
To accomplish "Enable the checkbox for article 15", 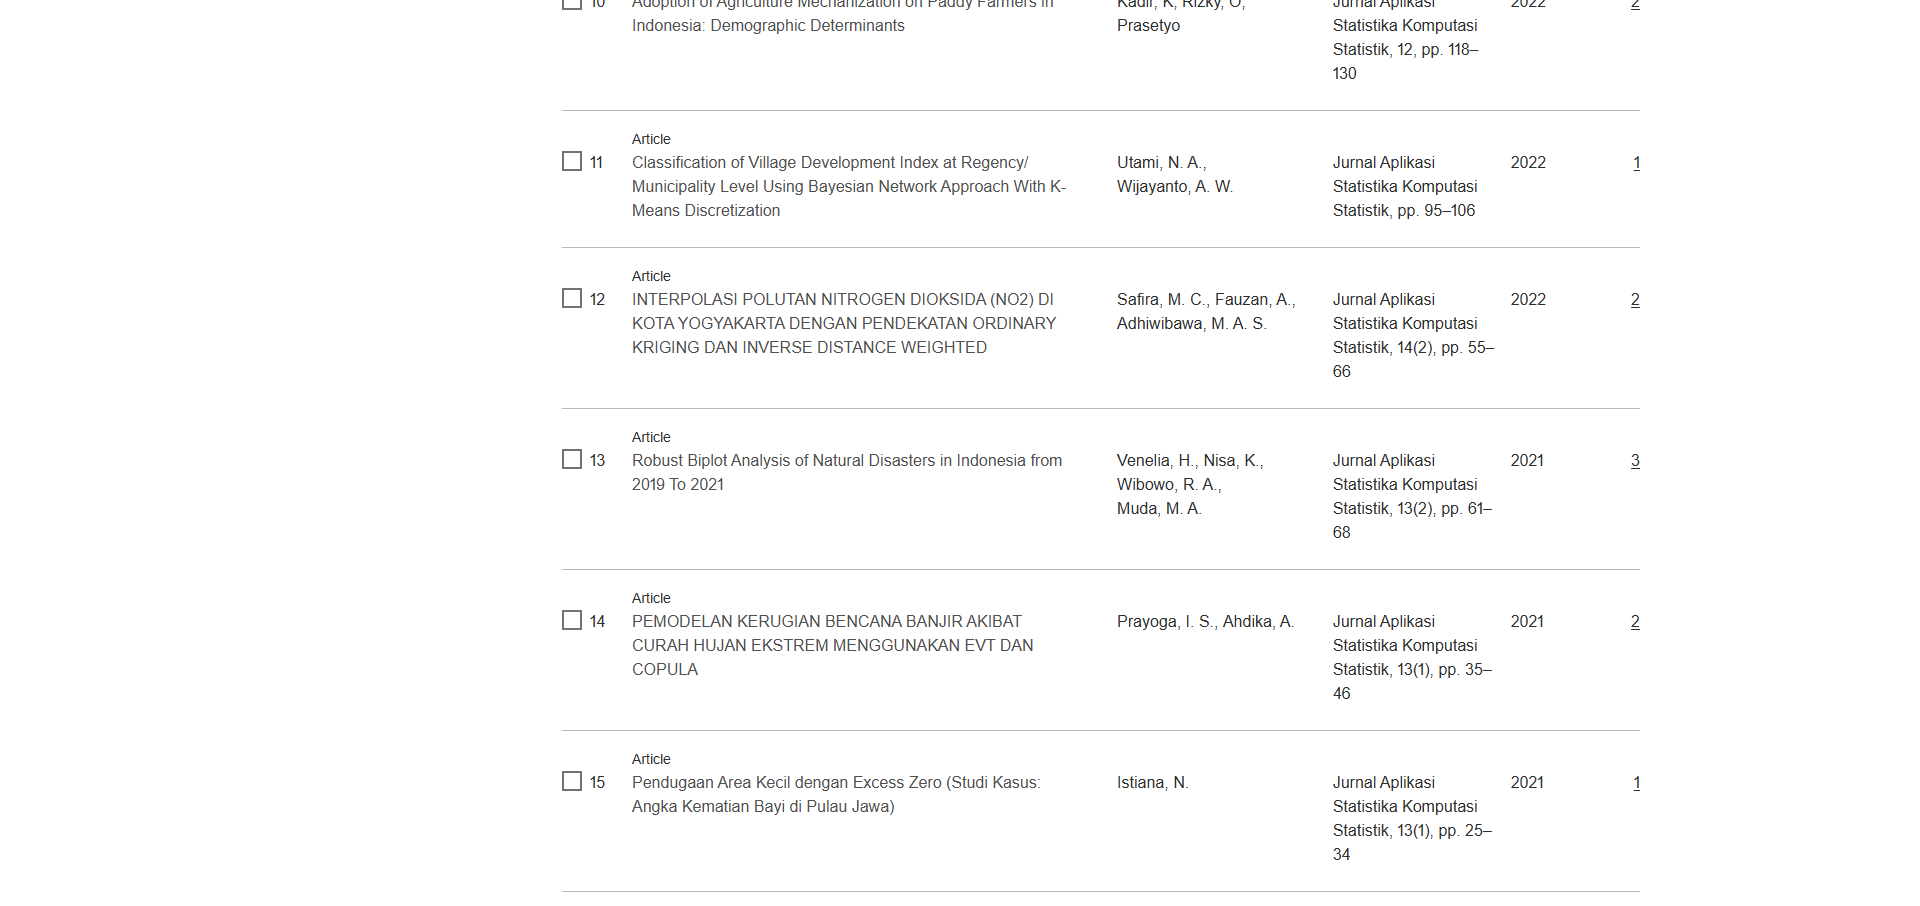I will 572,782.
